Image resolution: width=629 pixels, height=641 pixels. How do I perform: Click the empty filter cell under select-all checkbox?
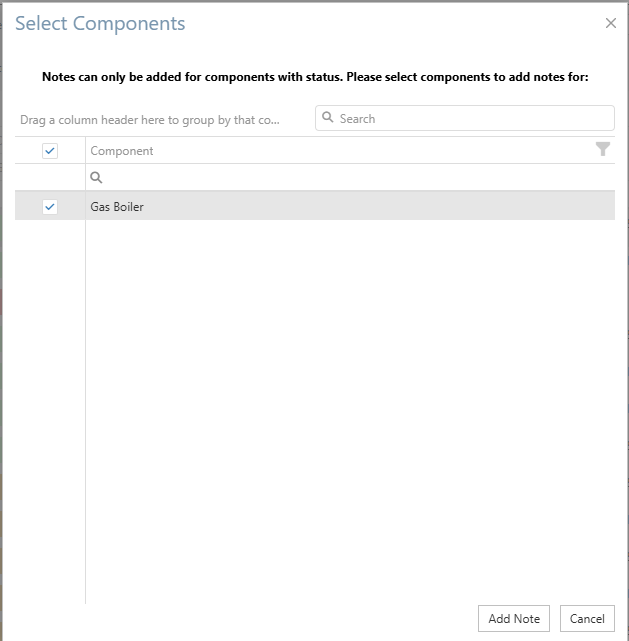[50, 177]
